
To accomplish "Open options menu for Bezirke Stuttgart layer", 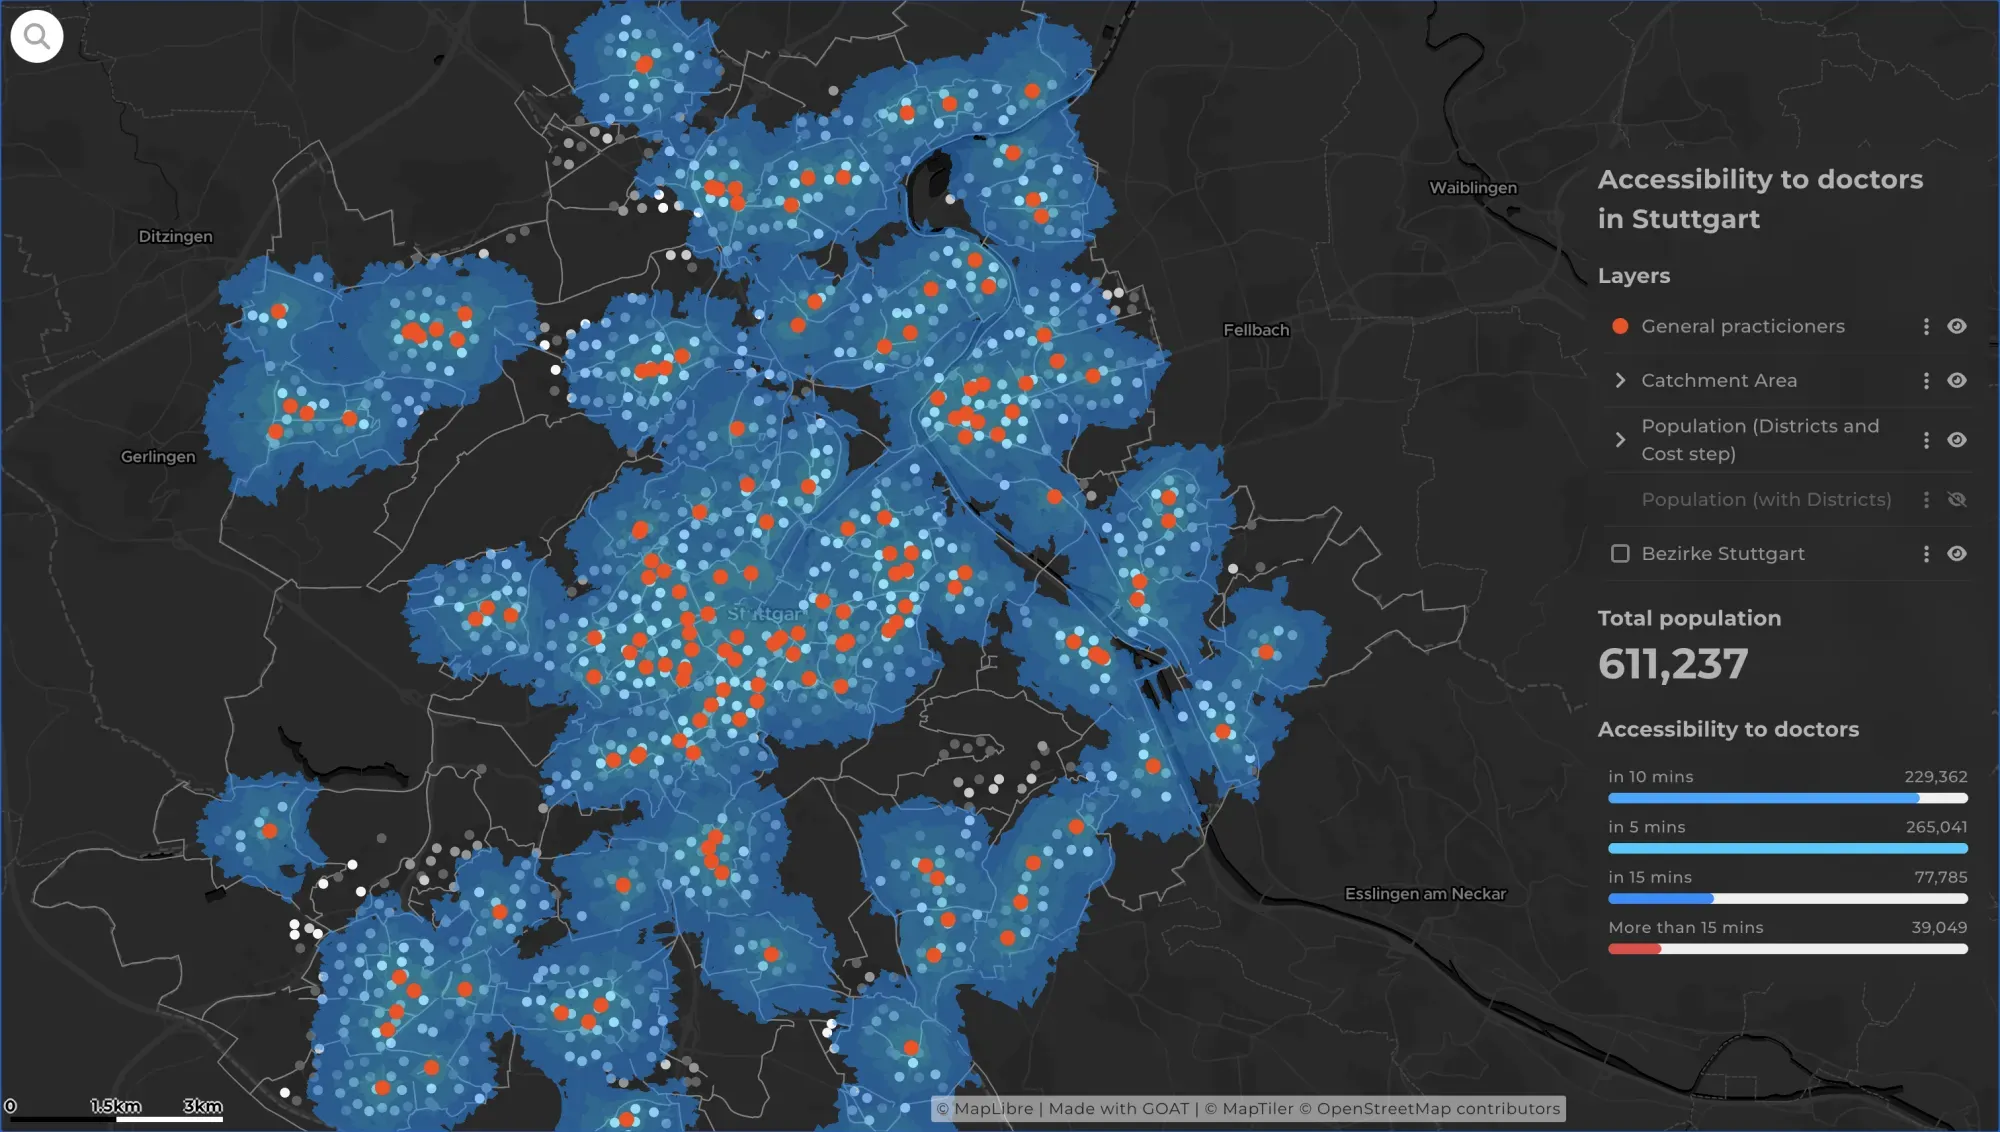I will click(x=1926, y=553).
